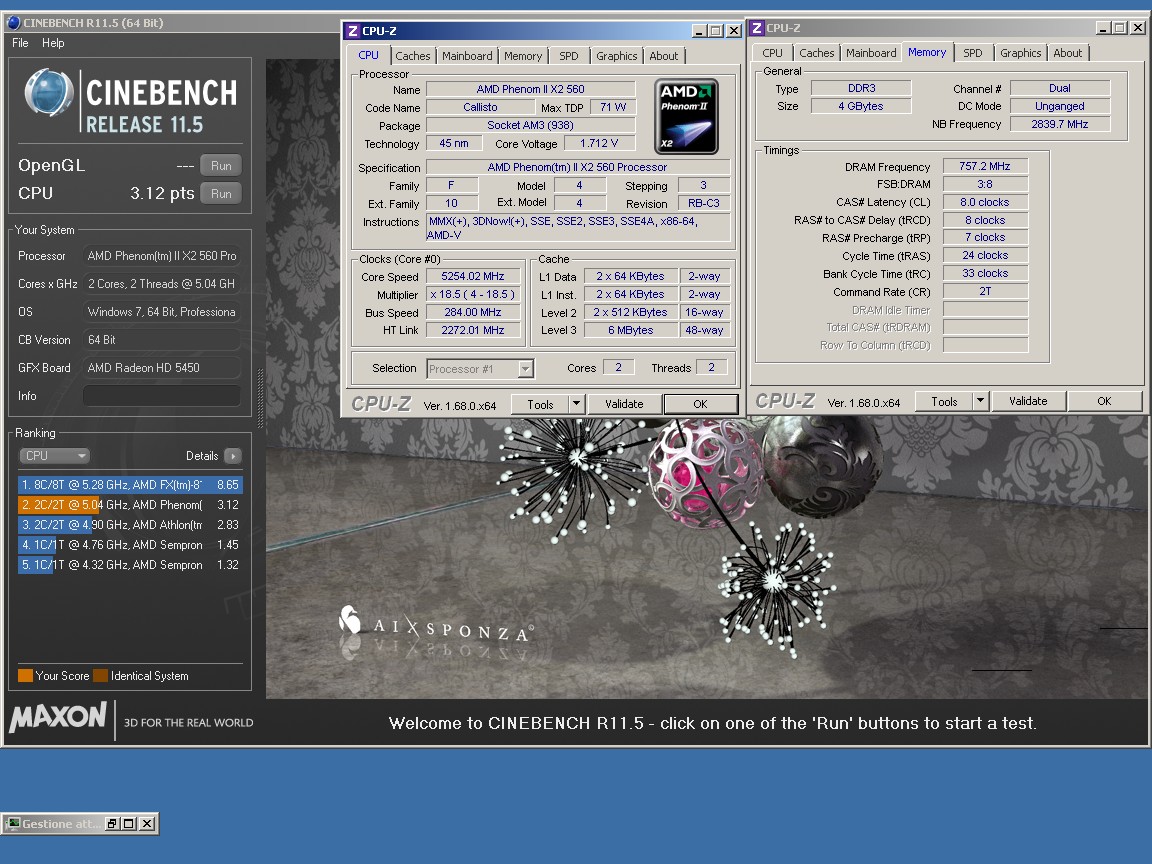
Task: Click the Command Rate value 2T
Action: [x=984, y=292]
